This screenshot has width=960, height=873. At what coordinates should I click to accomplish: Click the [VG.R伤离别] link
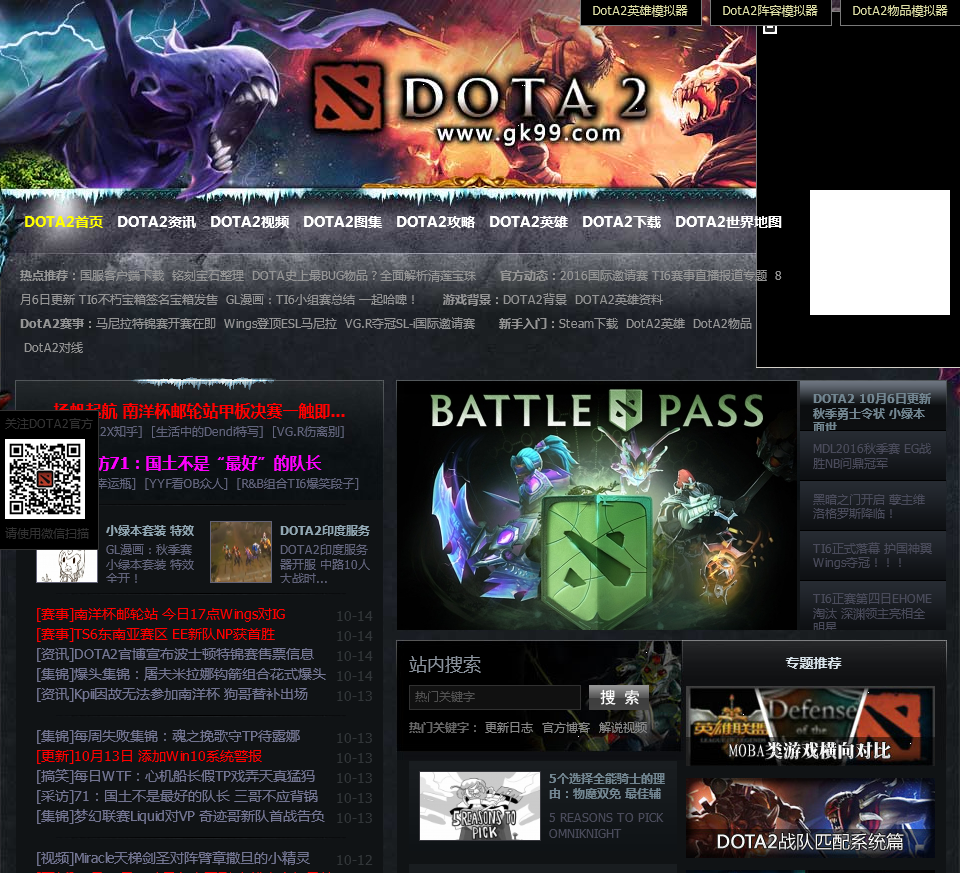point(308,432)
